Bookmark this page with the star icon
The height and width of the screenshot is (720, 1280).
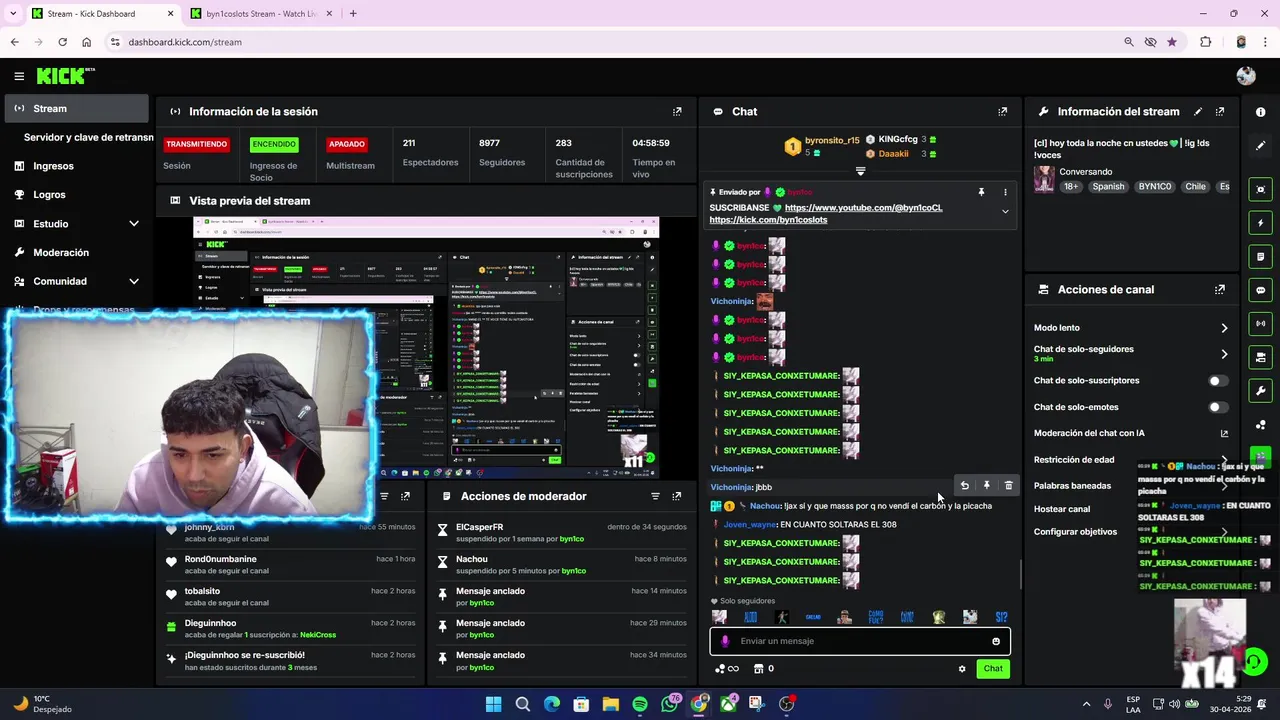click(1172, 42)
